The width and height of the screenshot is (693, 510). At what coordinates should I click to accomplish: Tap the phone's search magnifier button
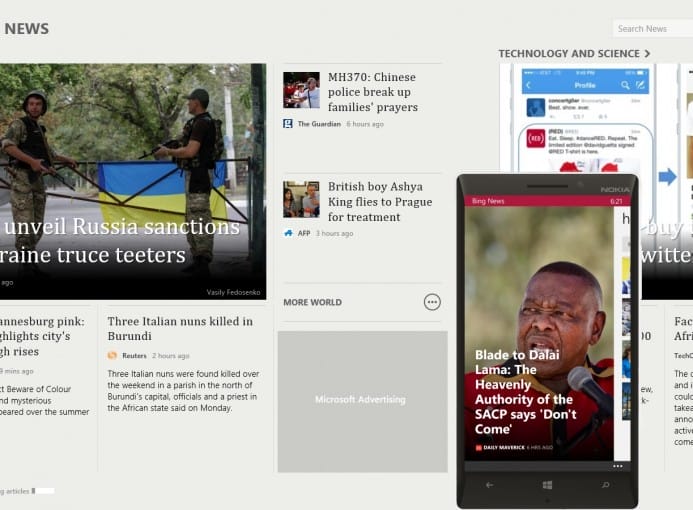[605, 485]
